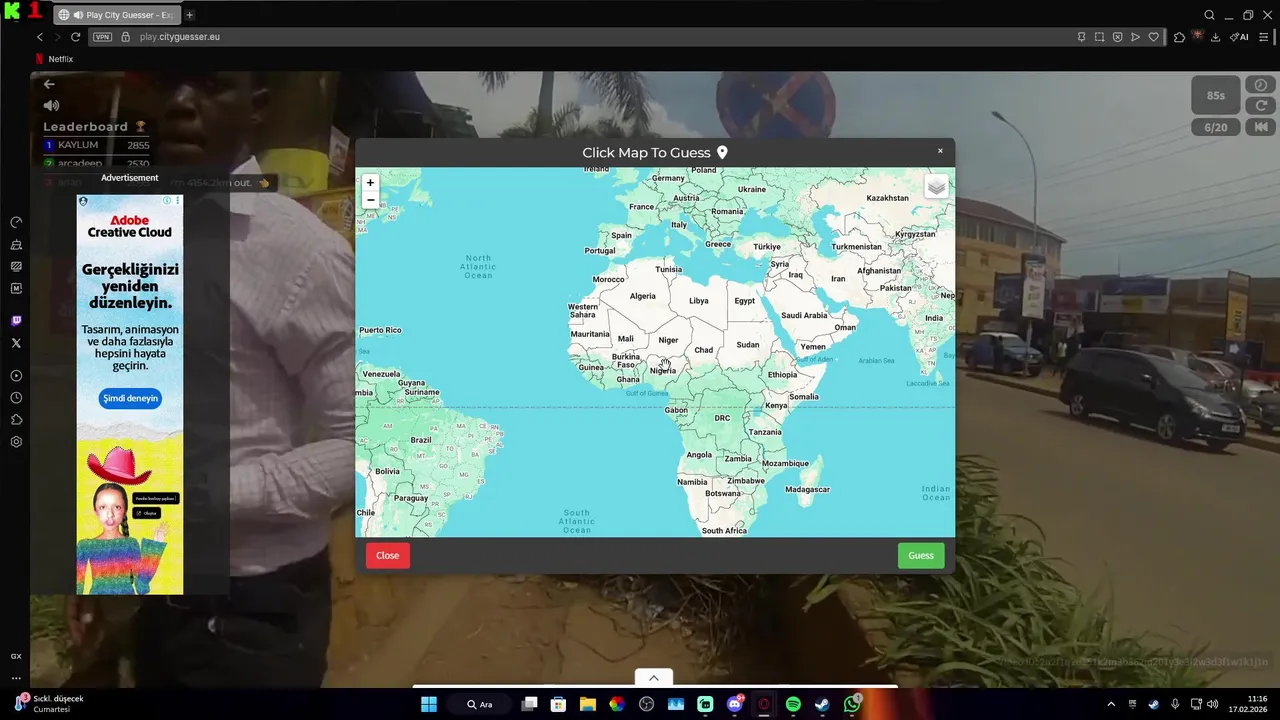This screenshot has width=1280, height=720.
Task: Expand the bottom panel chevron
Action: [x=654, y=678]
